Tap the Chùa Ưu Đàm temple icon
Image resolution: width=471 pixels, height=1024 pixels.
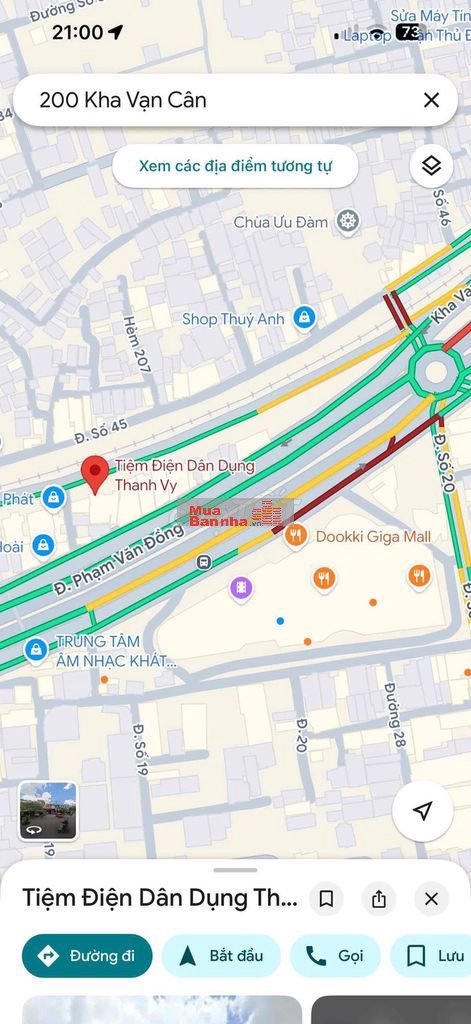(348, 221)
